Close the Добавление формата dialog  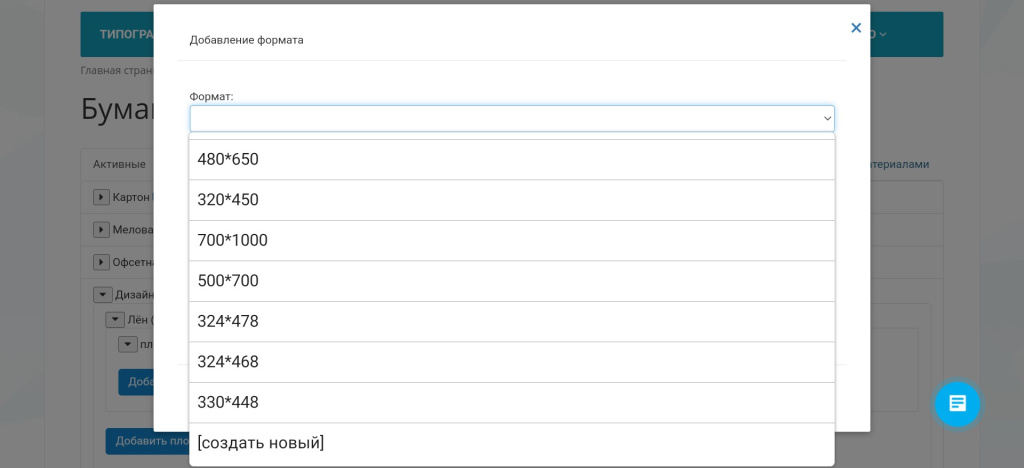(856, 28)
